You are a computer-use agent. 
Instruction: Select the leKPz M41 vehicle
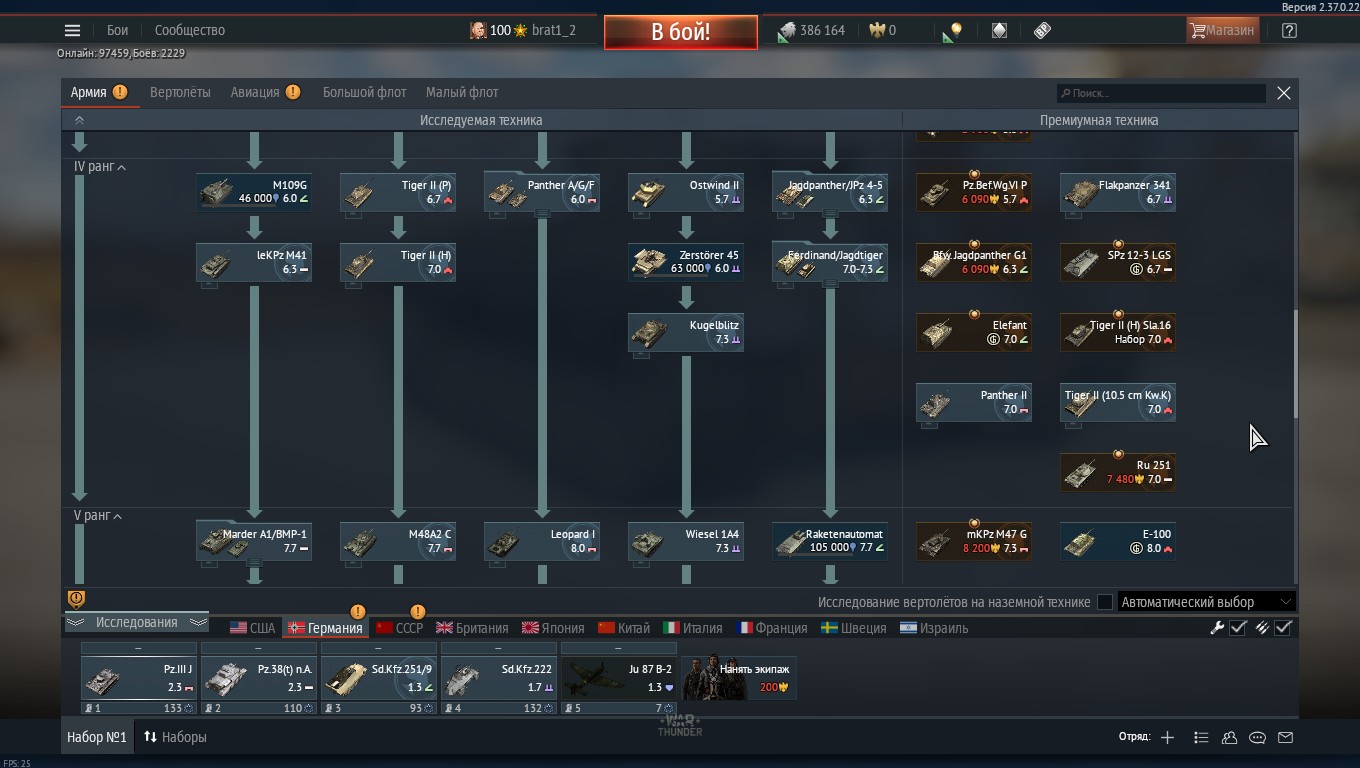point(254,262)
